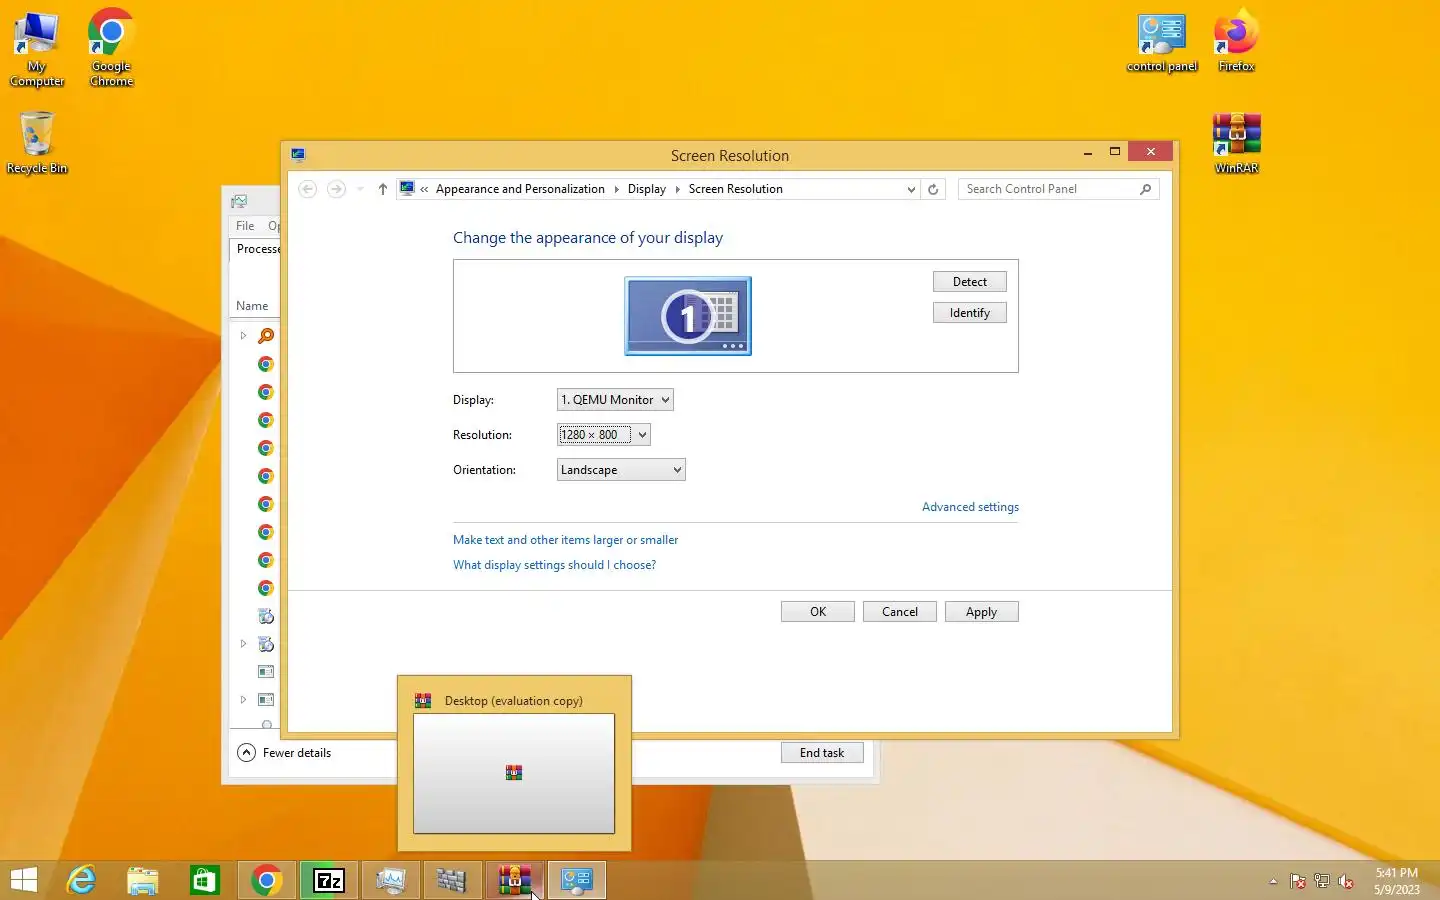This screenshot has height=900, width=1440.
Task: Click the Screen Resolution breadcrumb
Action: click(735, 189)
